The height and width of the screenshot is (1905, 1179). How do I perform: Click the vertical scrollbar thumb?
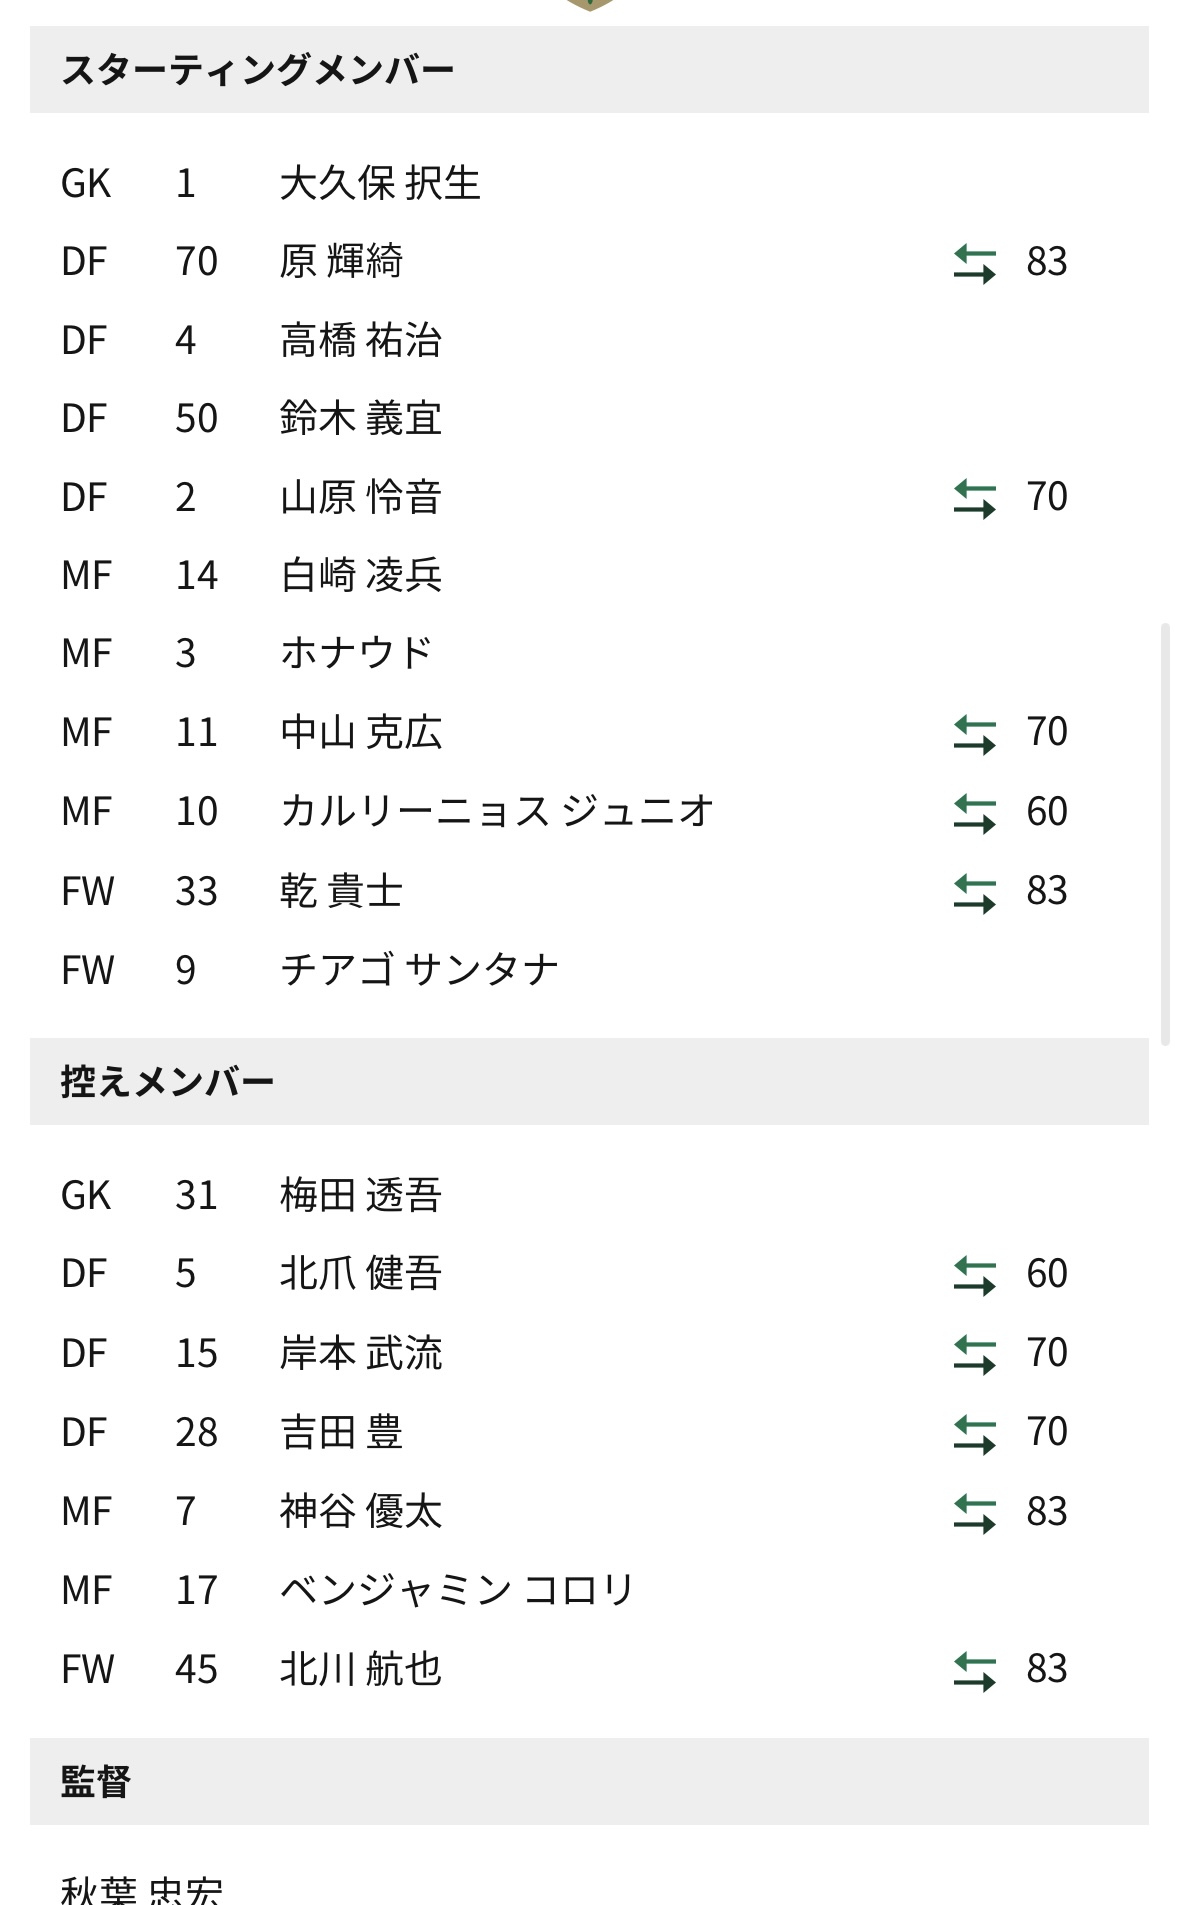1165,834
